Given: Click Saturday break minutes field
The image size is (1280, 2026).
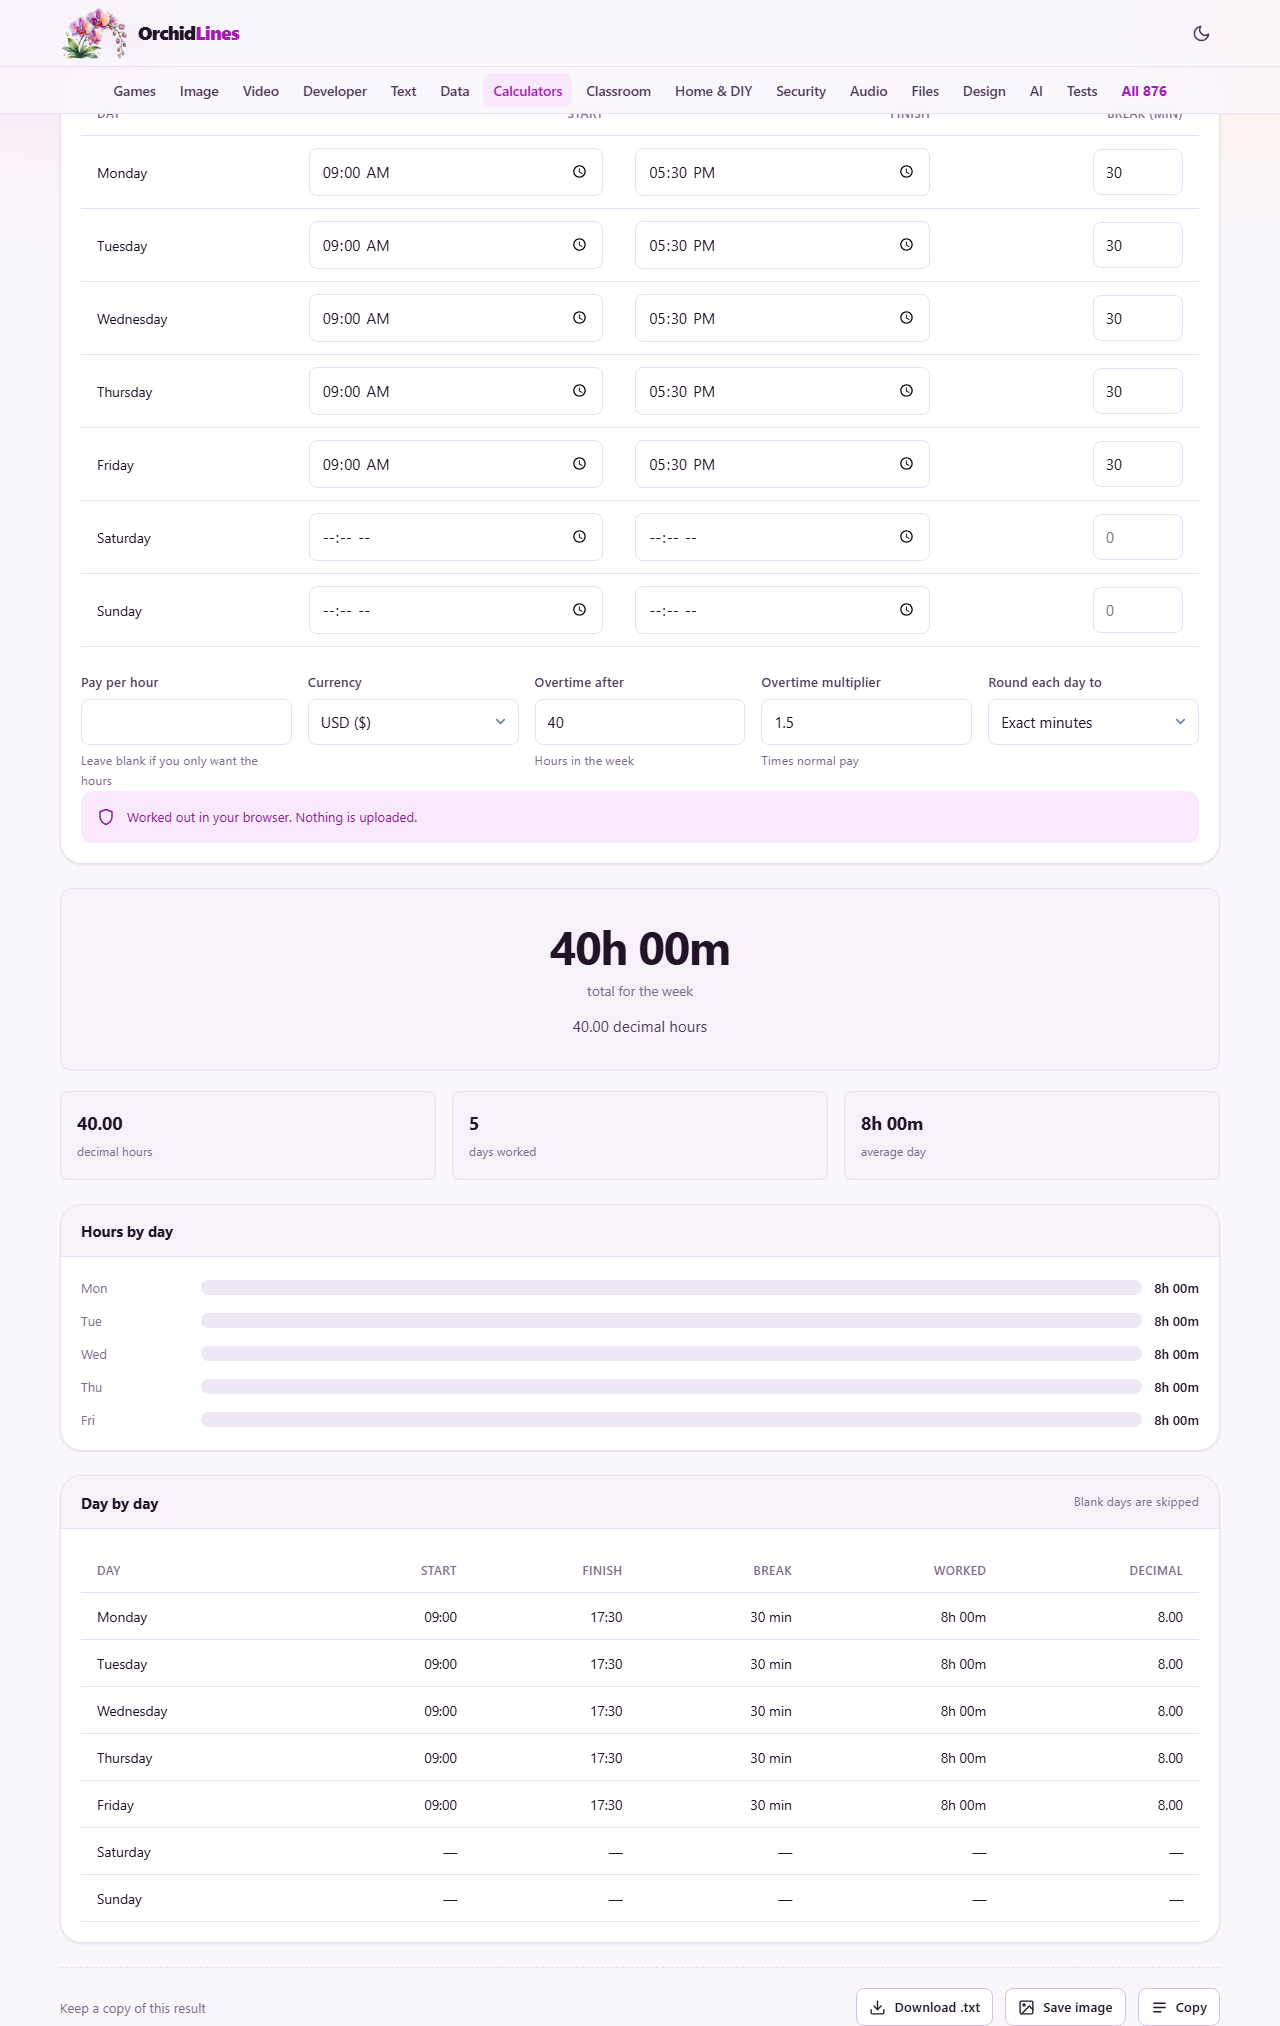Looking at the screenshot, I should pos(1138,537).
